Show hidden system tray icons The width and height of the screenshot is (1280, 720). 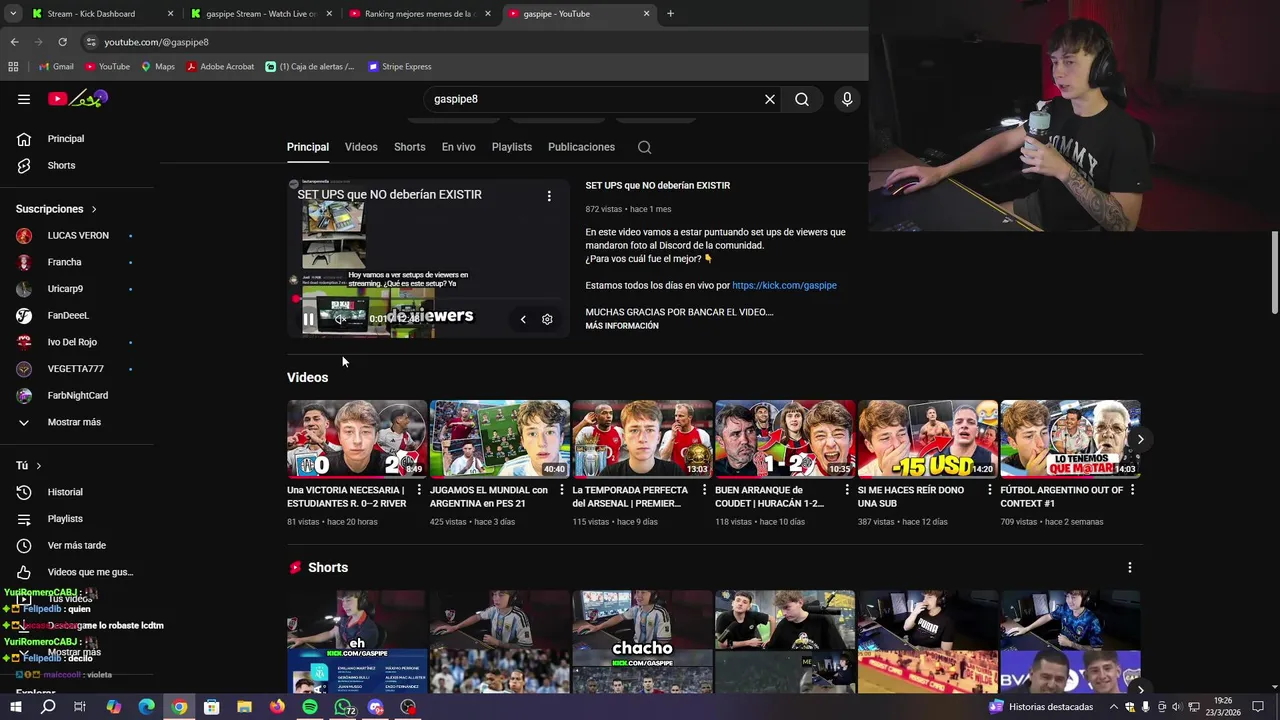[1113, 707]
